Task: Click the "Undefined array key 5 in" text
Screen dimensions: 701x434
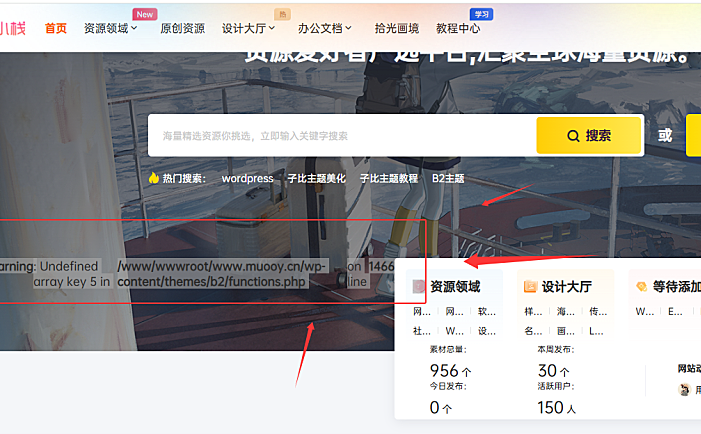Action: click(72, 274)
